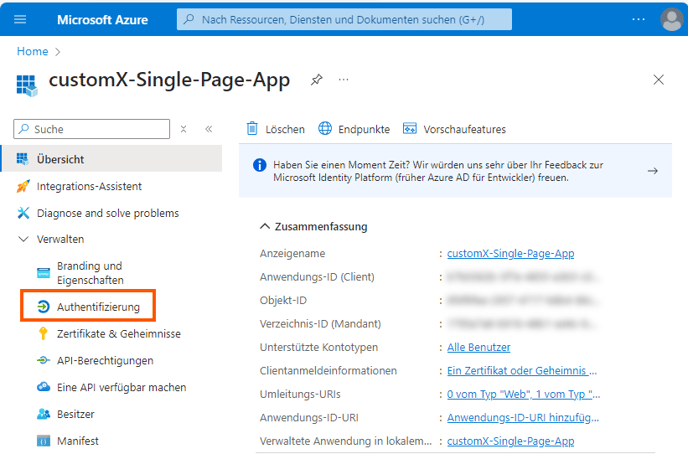Select the blurred Anwendungs-ID (Client) value
The height and width of the screenshot is (454, 688).
tap(524, 277)
